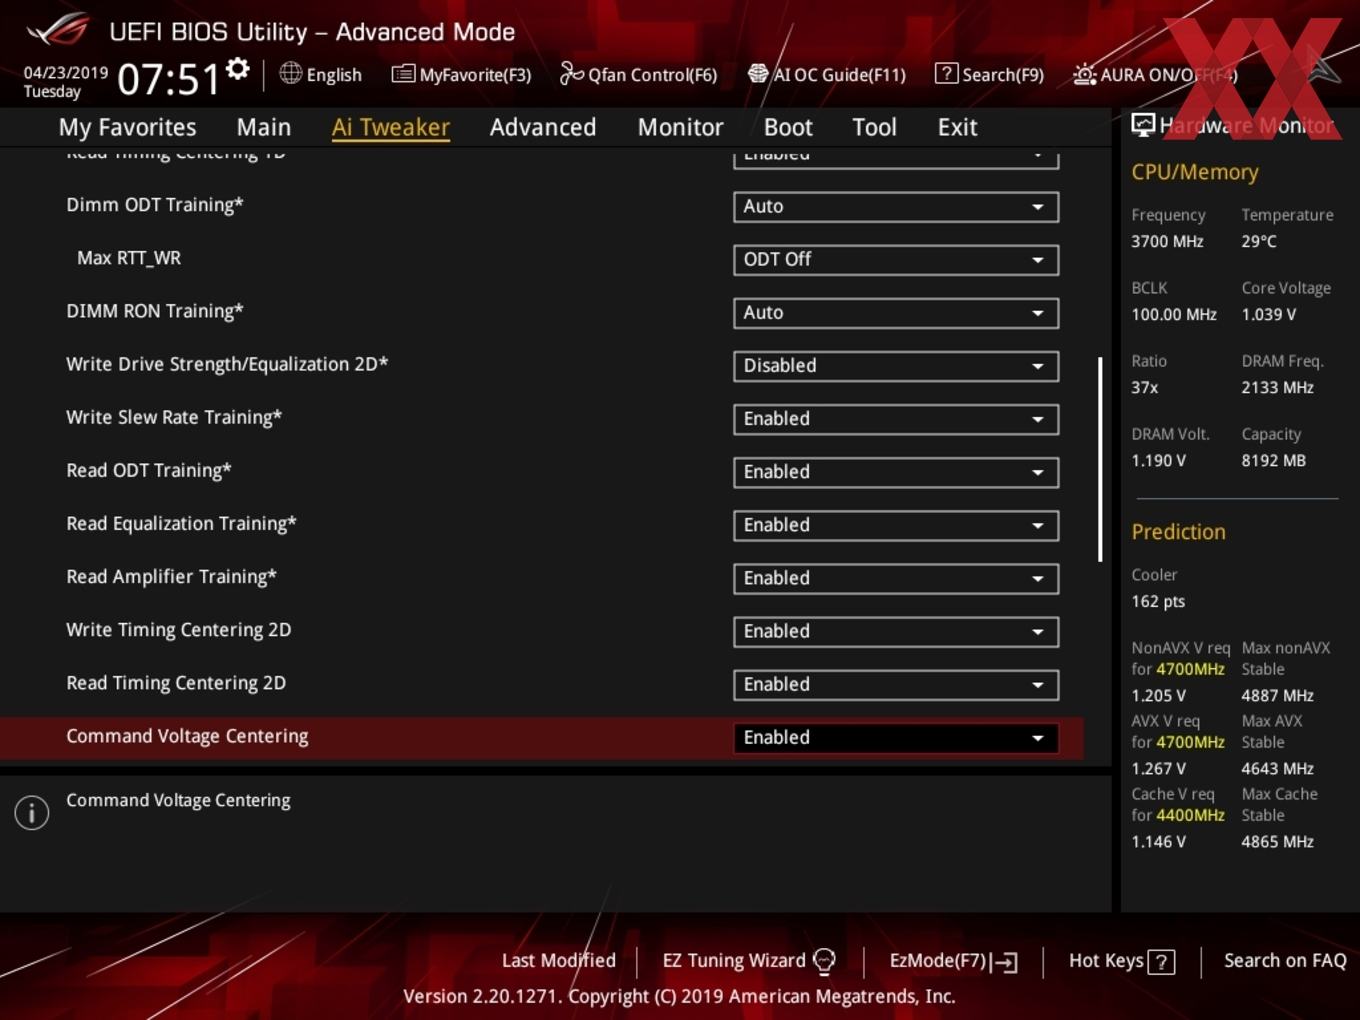Click the info circle icon
Viewport: 1360px width, 1020px height.
[x=32, y=812]
